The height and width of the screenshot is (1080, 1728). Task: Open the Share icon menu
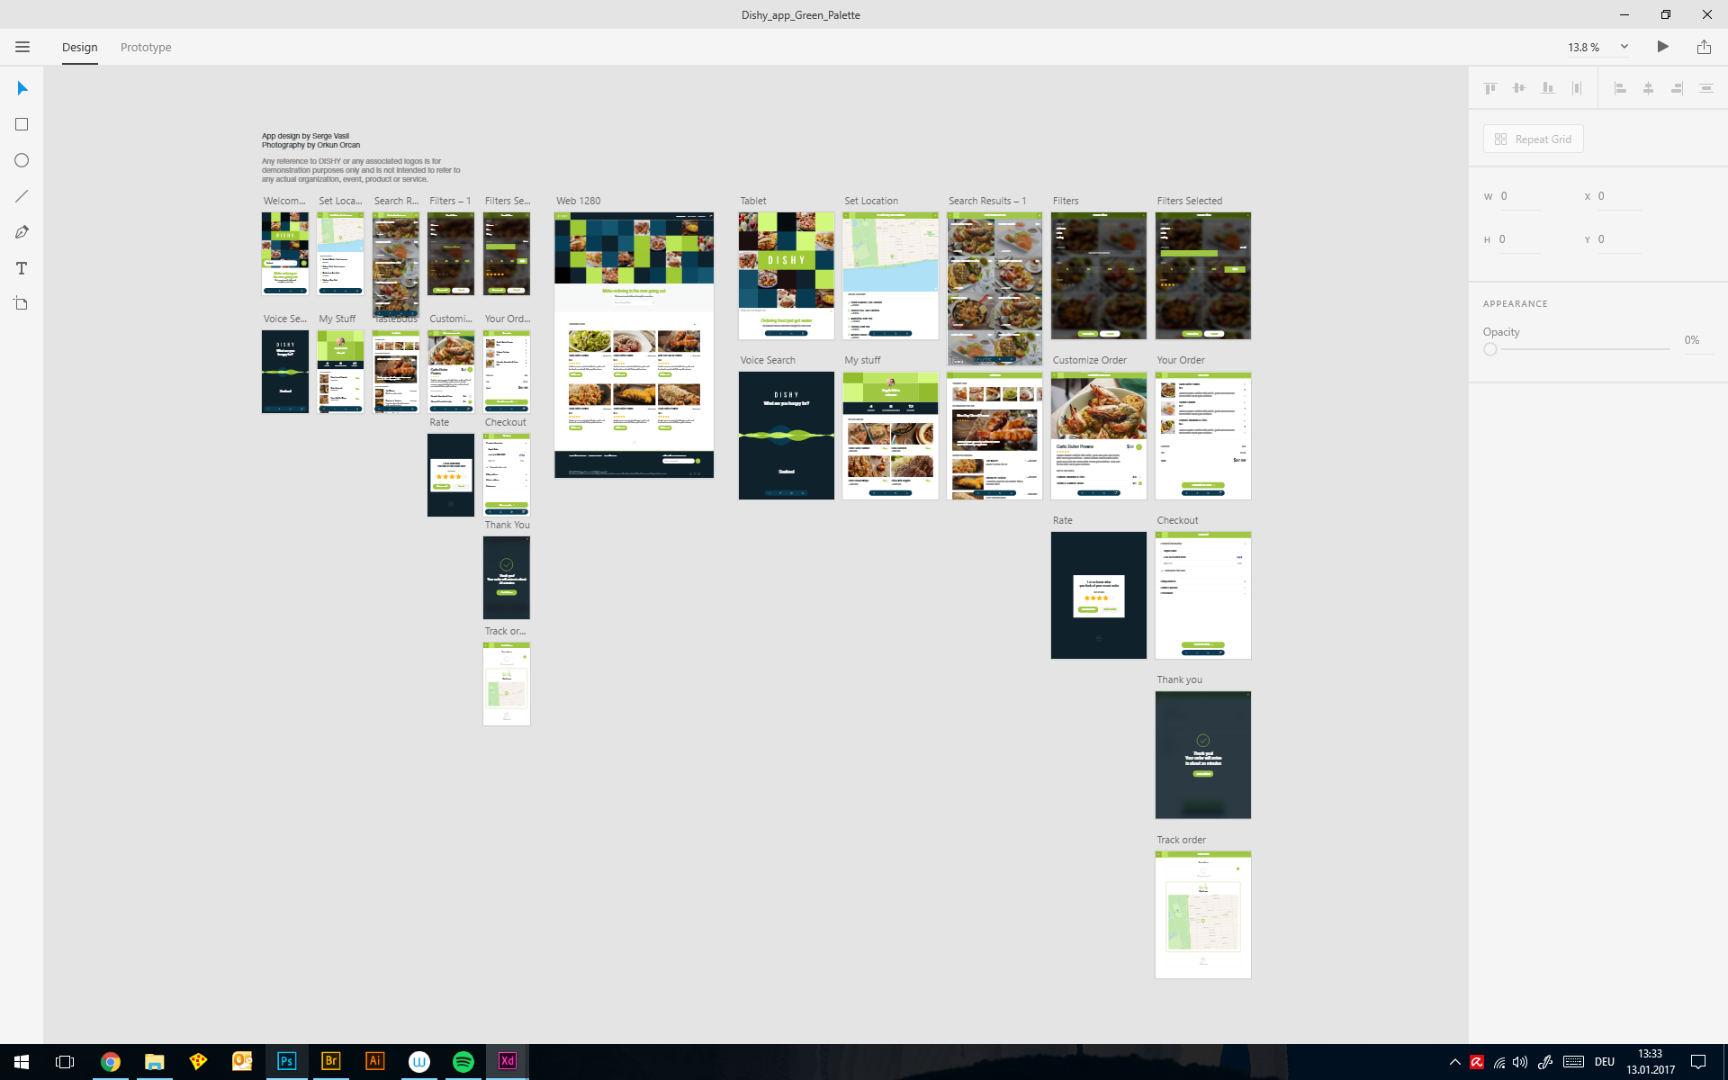click(1704, 47)
